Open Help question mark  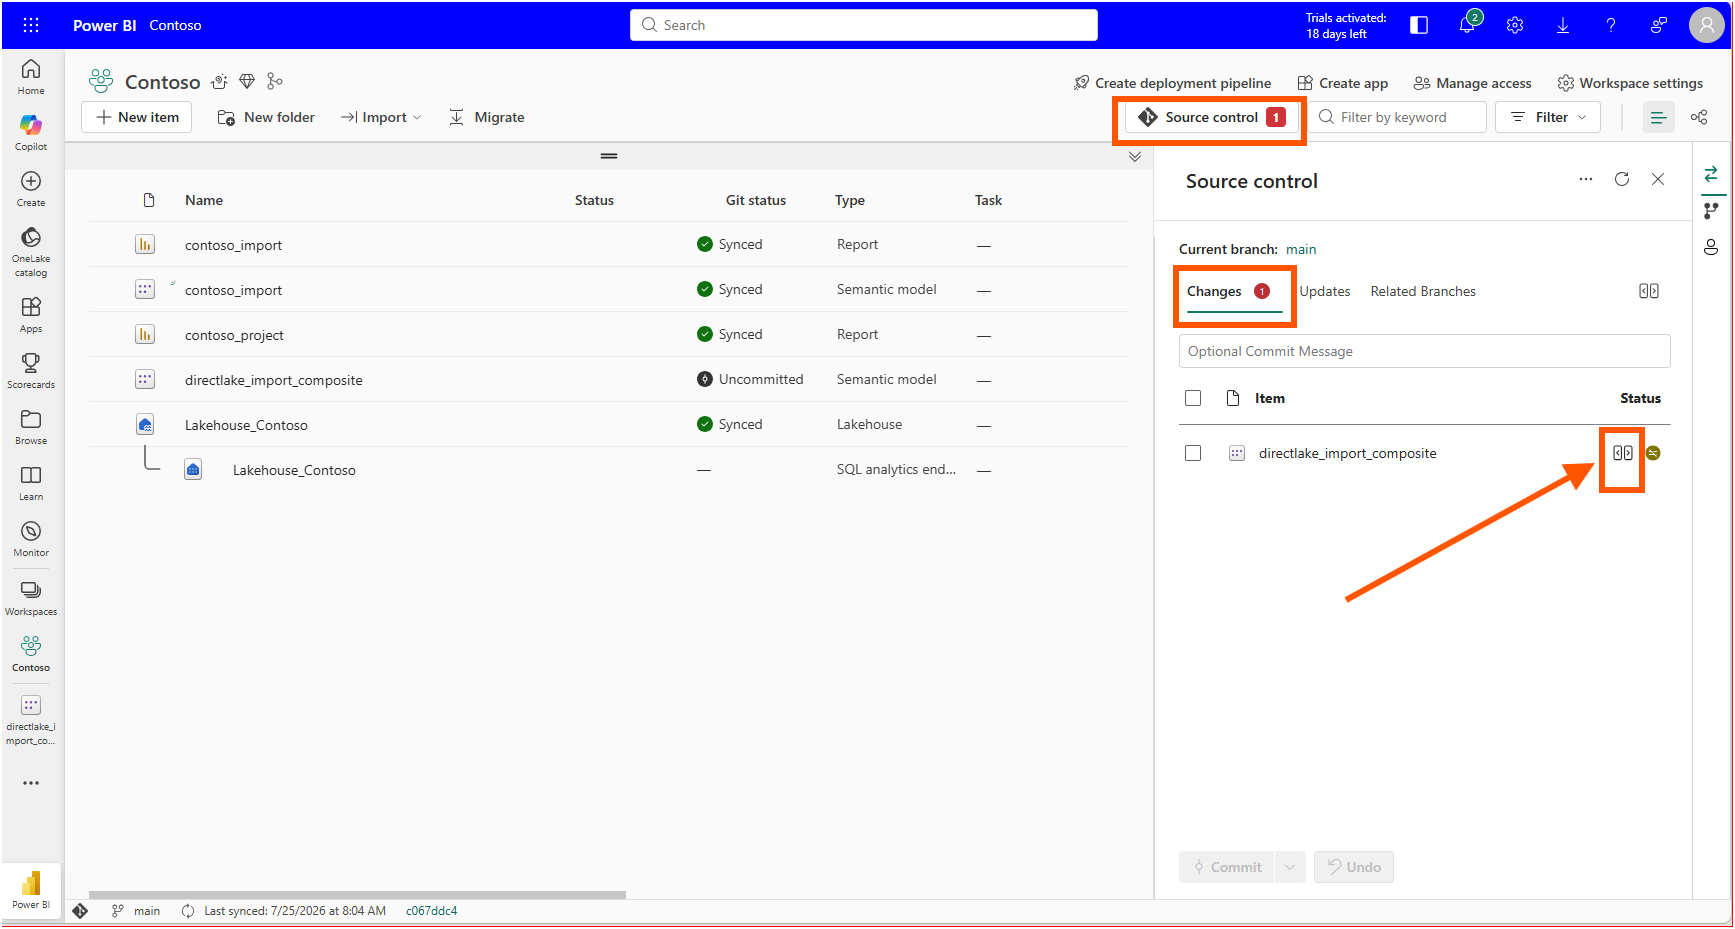point(1611,25)
